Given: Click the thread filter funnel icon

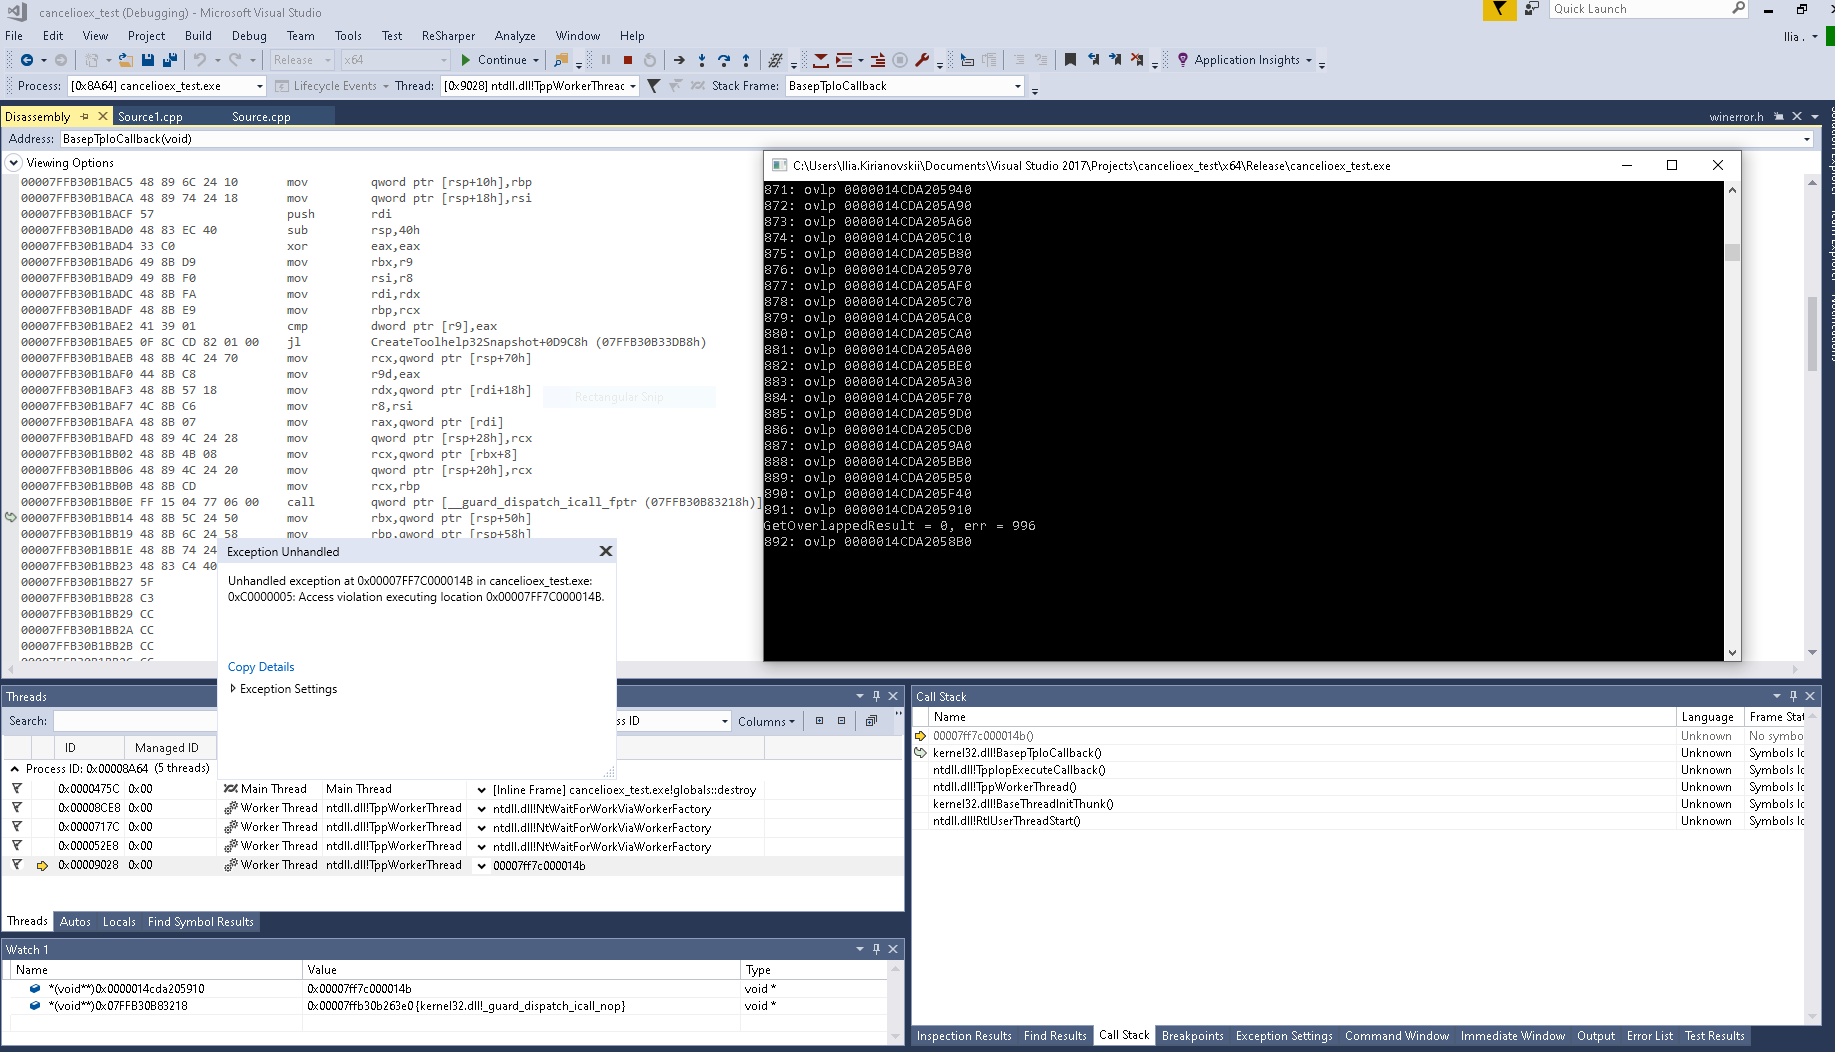Looking at the screenshot, I should coord(653,86).
